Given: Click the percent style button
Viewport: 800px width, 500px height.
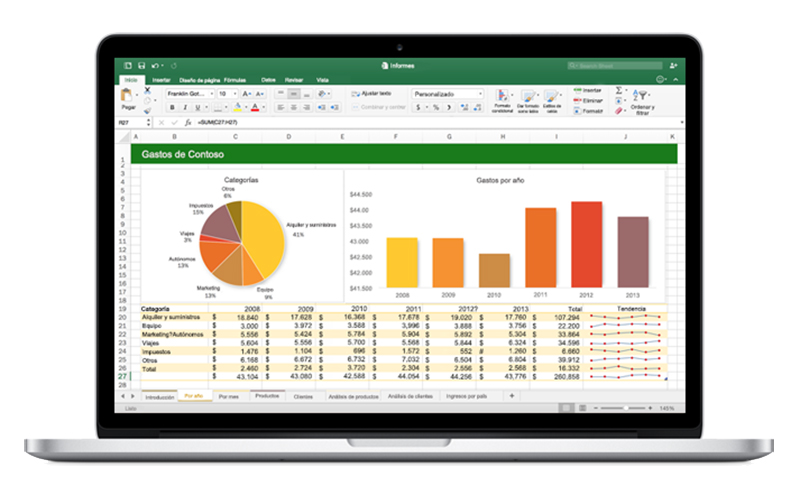Looking at the screenshot, I should [436, 107].
